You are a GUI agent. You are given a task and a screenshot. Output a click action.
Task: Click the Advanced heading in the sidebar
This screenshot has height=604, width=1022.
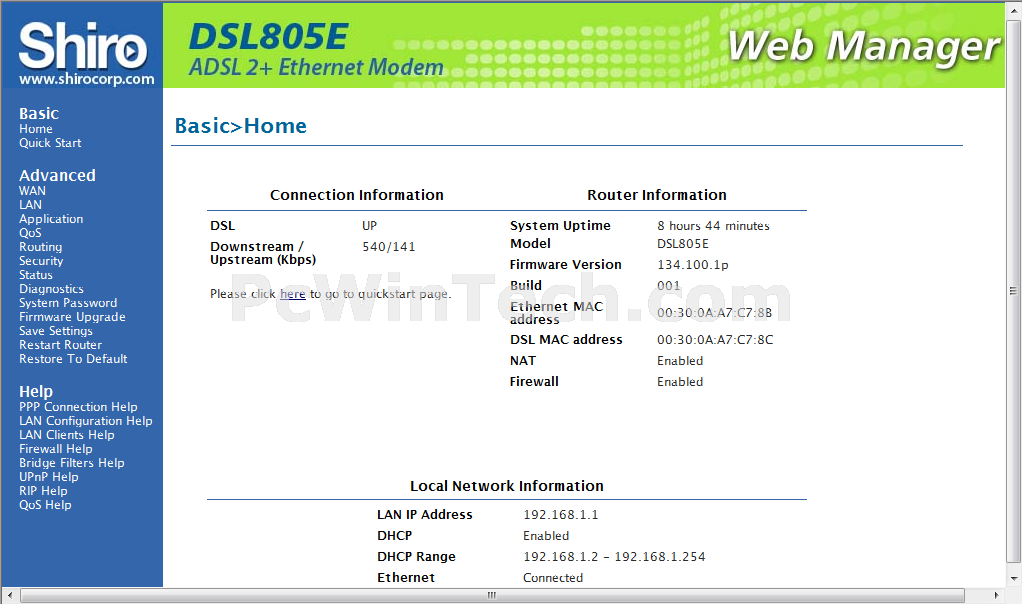pos(57,175)
